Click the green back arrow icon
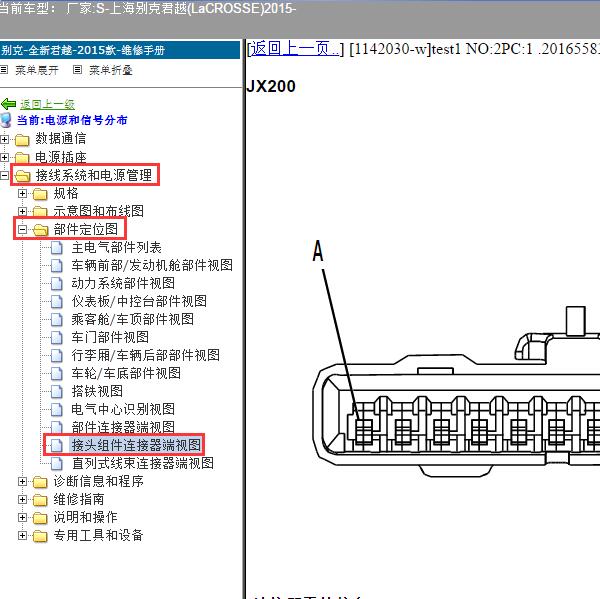The height and width of the screenshot is (599, 600). coord(8,104)
